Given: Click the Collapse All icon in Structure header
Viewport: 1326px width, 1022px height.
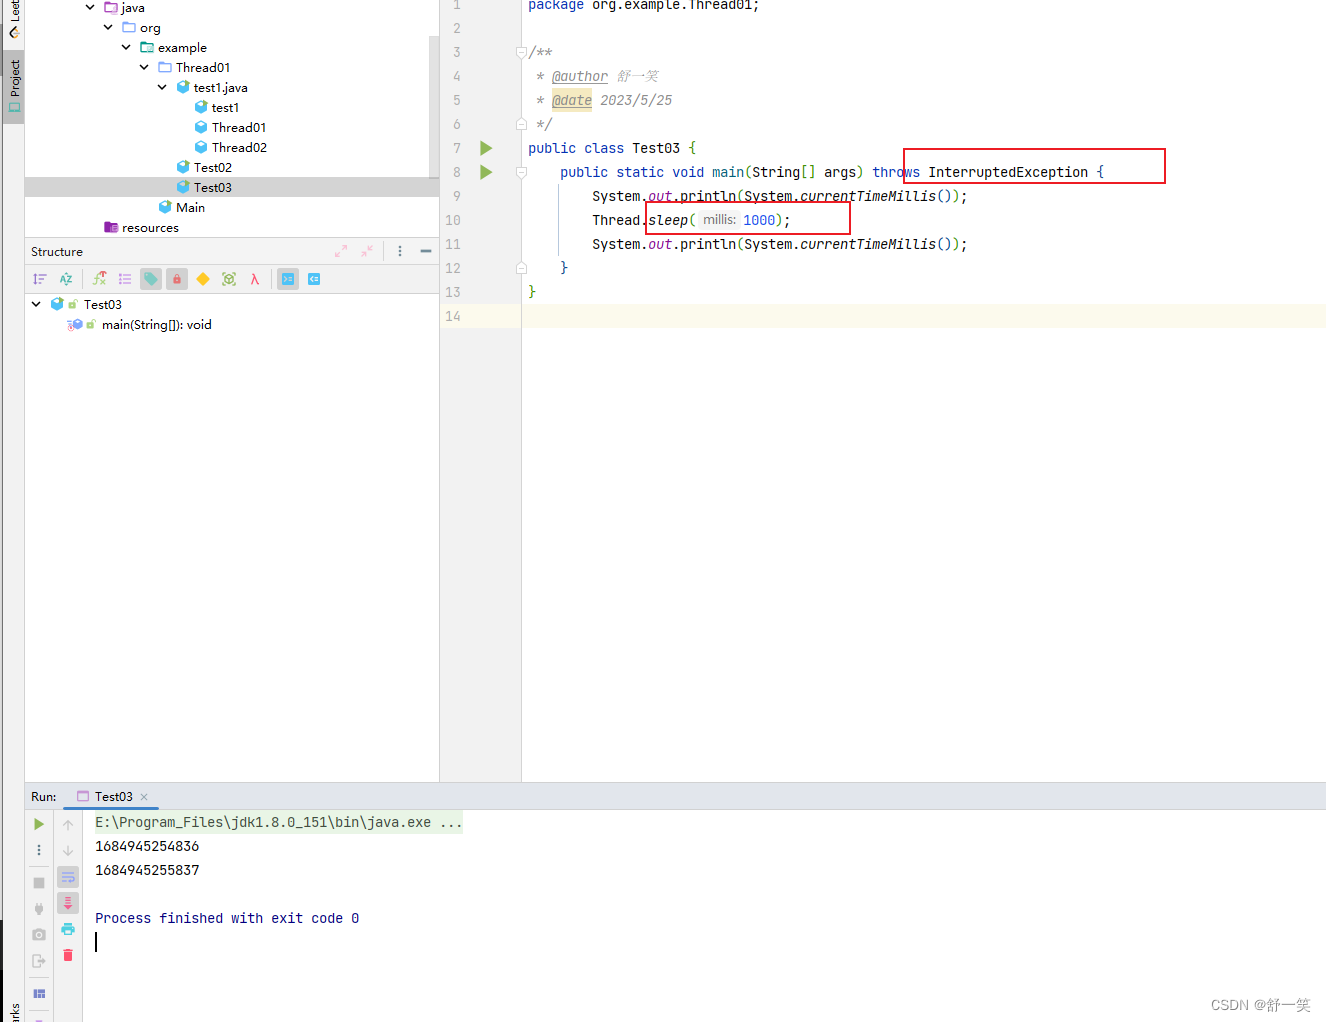Looking at the screenshot, I should 367,251.
